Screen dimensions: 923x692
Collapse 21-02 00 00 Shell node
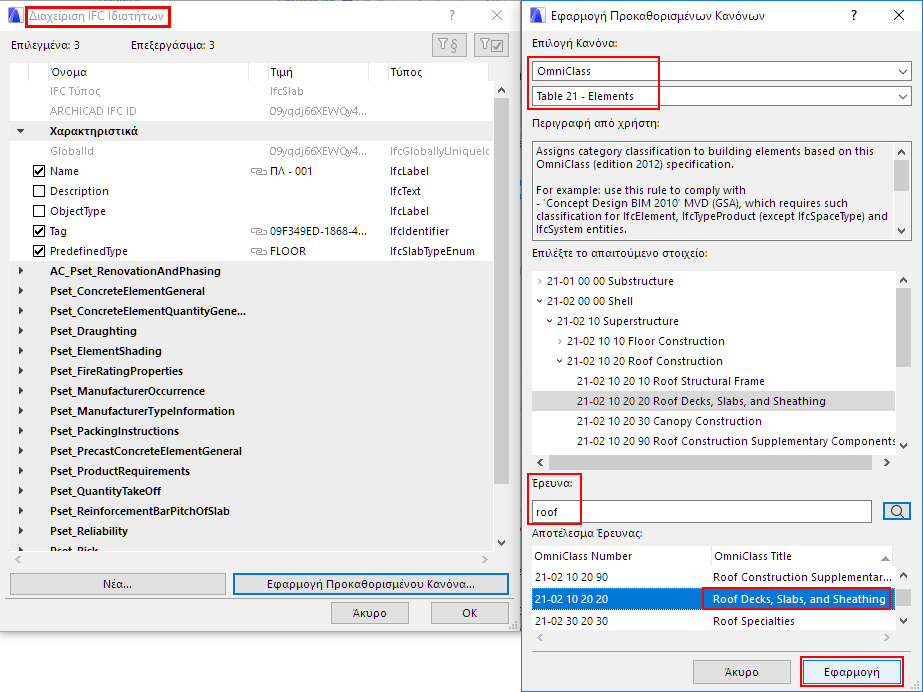pyautogui.click(x=539, y=301)
